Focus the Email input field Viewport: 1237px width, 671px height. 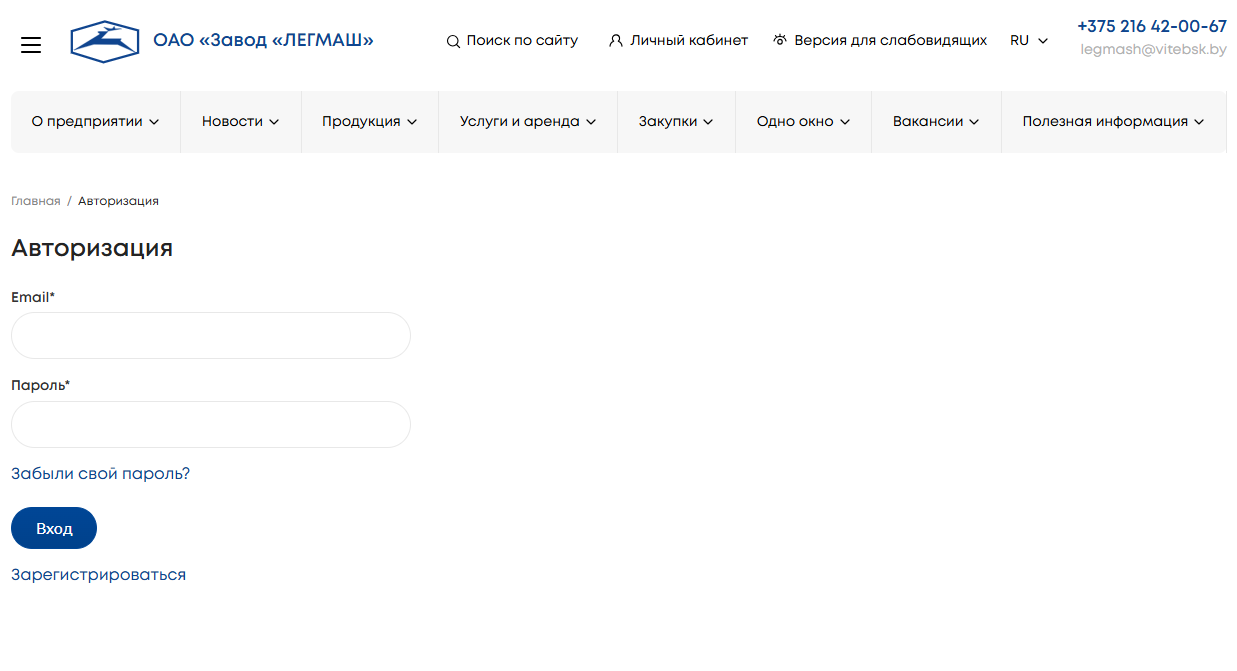click(x=211, y=336)
